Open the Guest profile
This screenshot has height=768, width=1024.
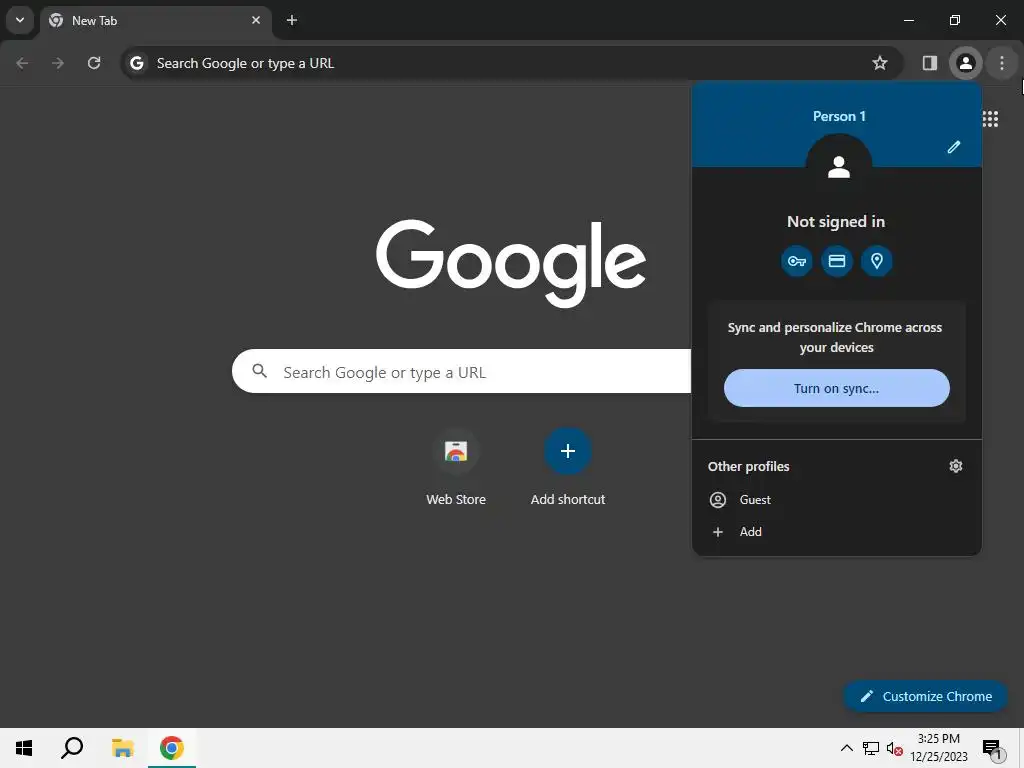point(837,500)
